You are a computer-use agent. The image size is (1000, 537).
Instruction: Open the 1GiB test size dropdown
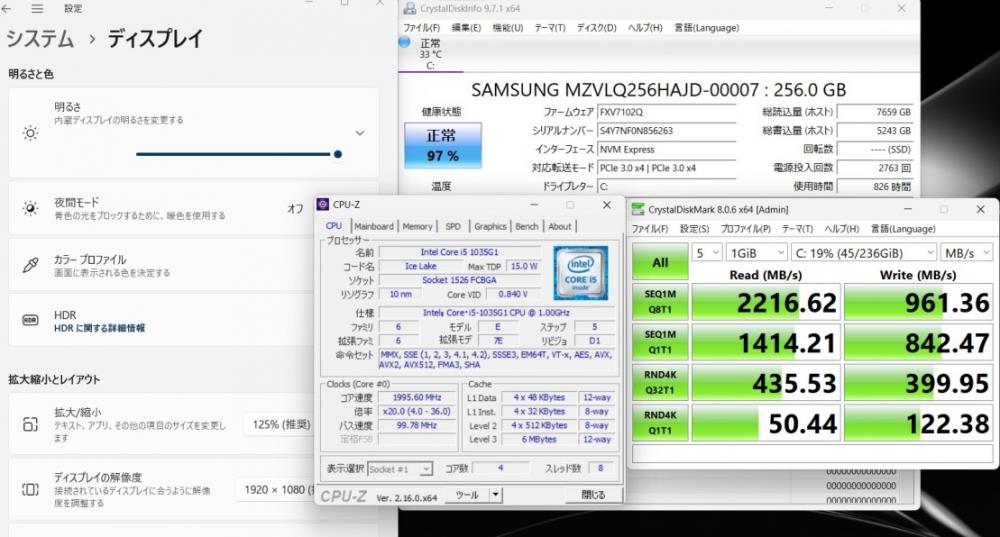coord(757,253)
